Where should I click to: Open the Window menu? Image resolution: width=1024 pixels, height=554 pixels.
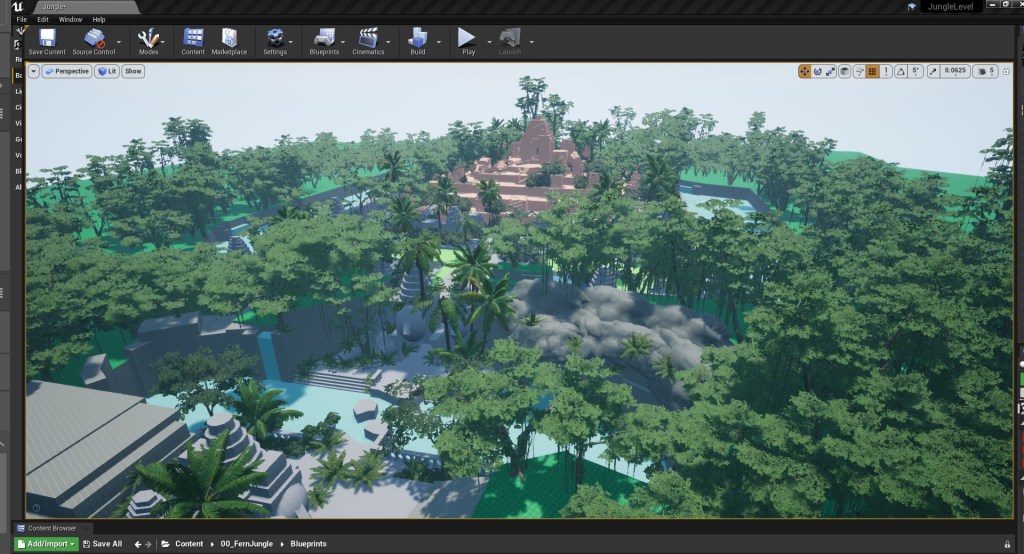click(x=70, y=19)
